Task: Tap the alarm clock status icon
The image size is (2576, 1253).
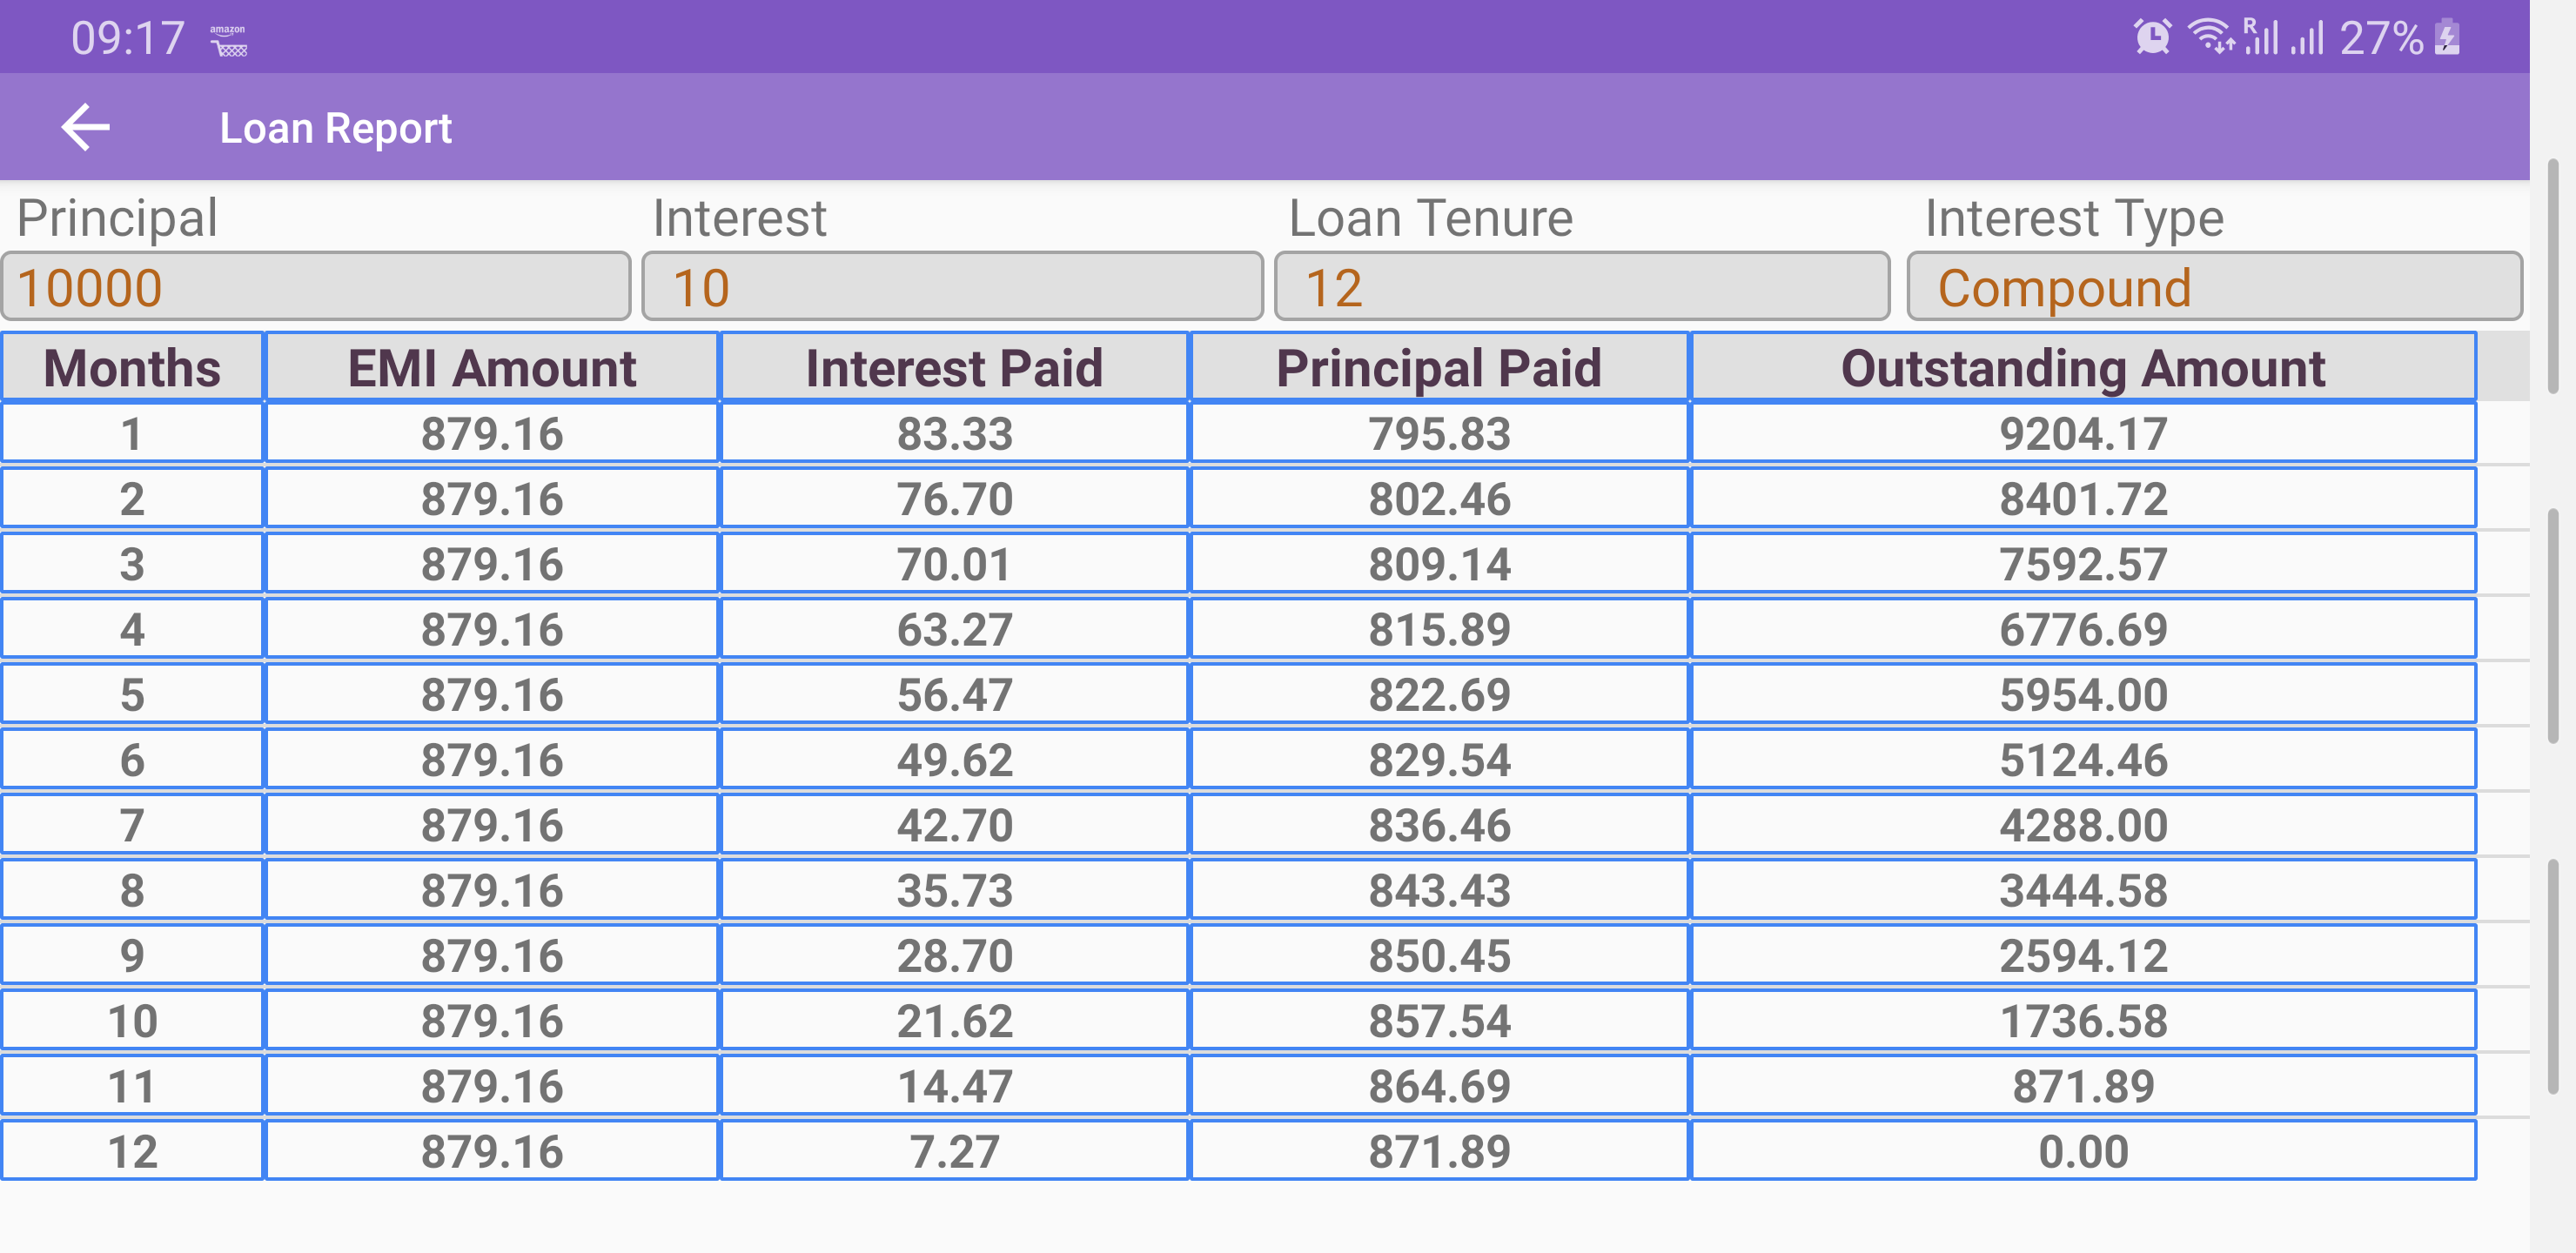Action: [2152, 37]
